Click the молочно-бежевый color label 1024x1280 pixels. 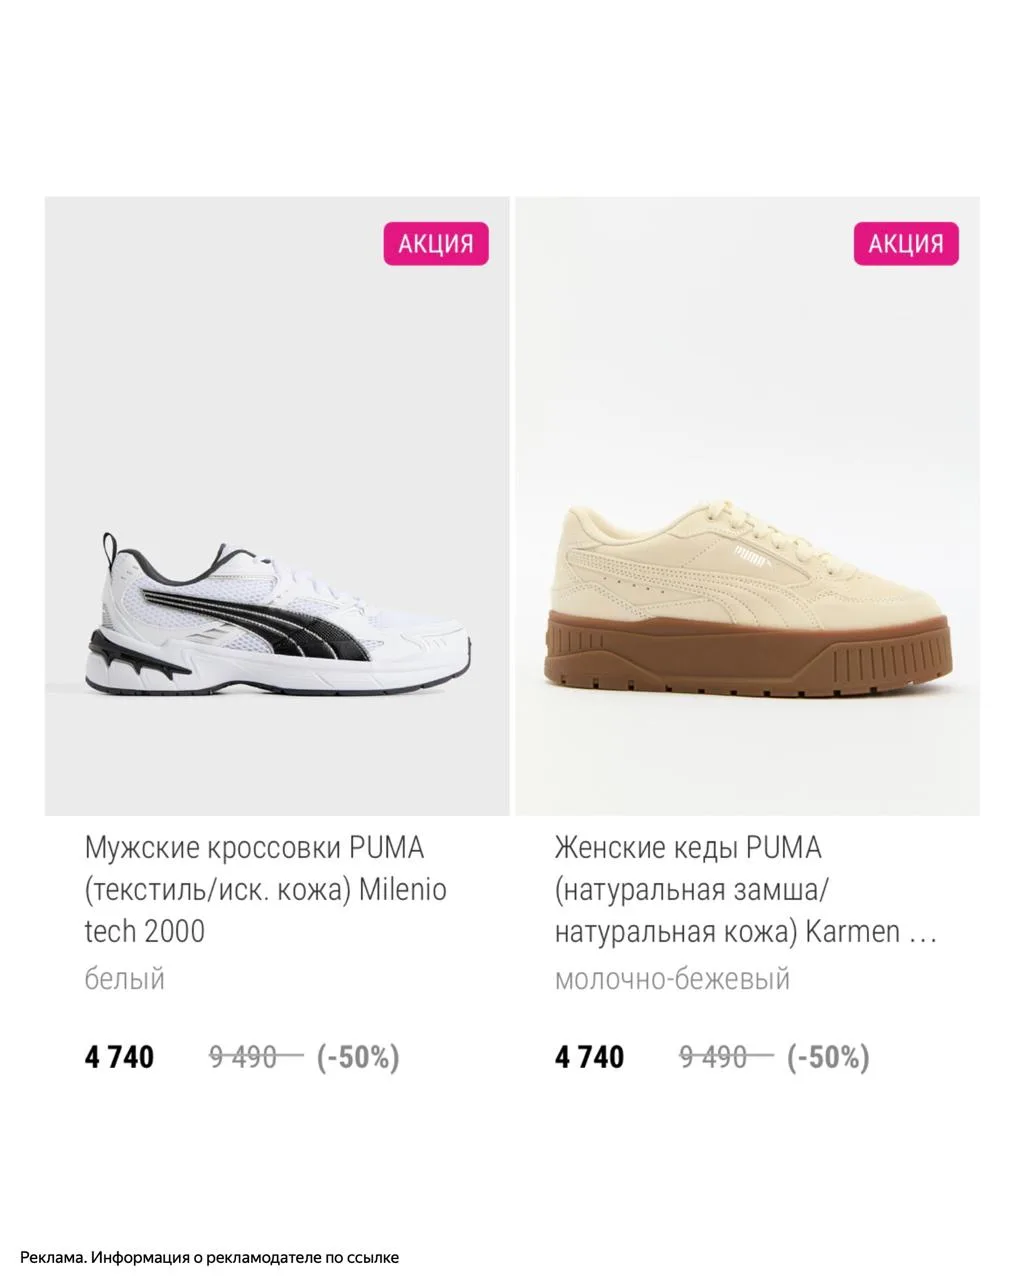coord(672,978)
